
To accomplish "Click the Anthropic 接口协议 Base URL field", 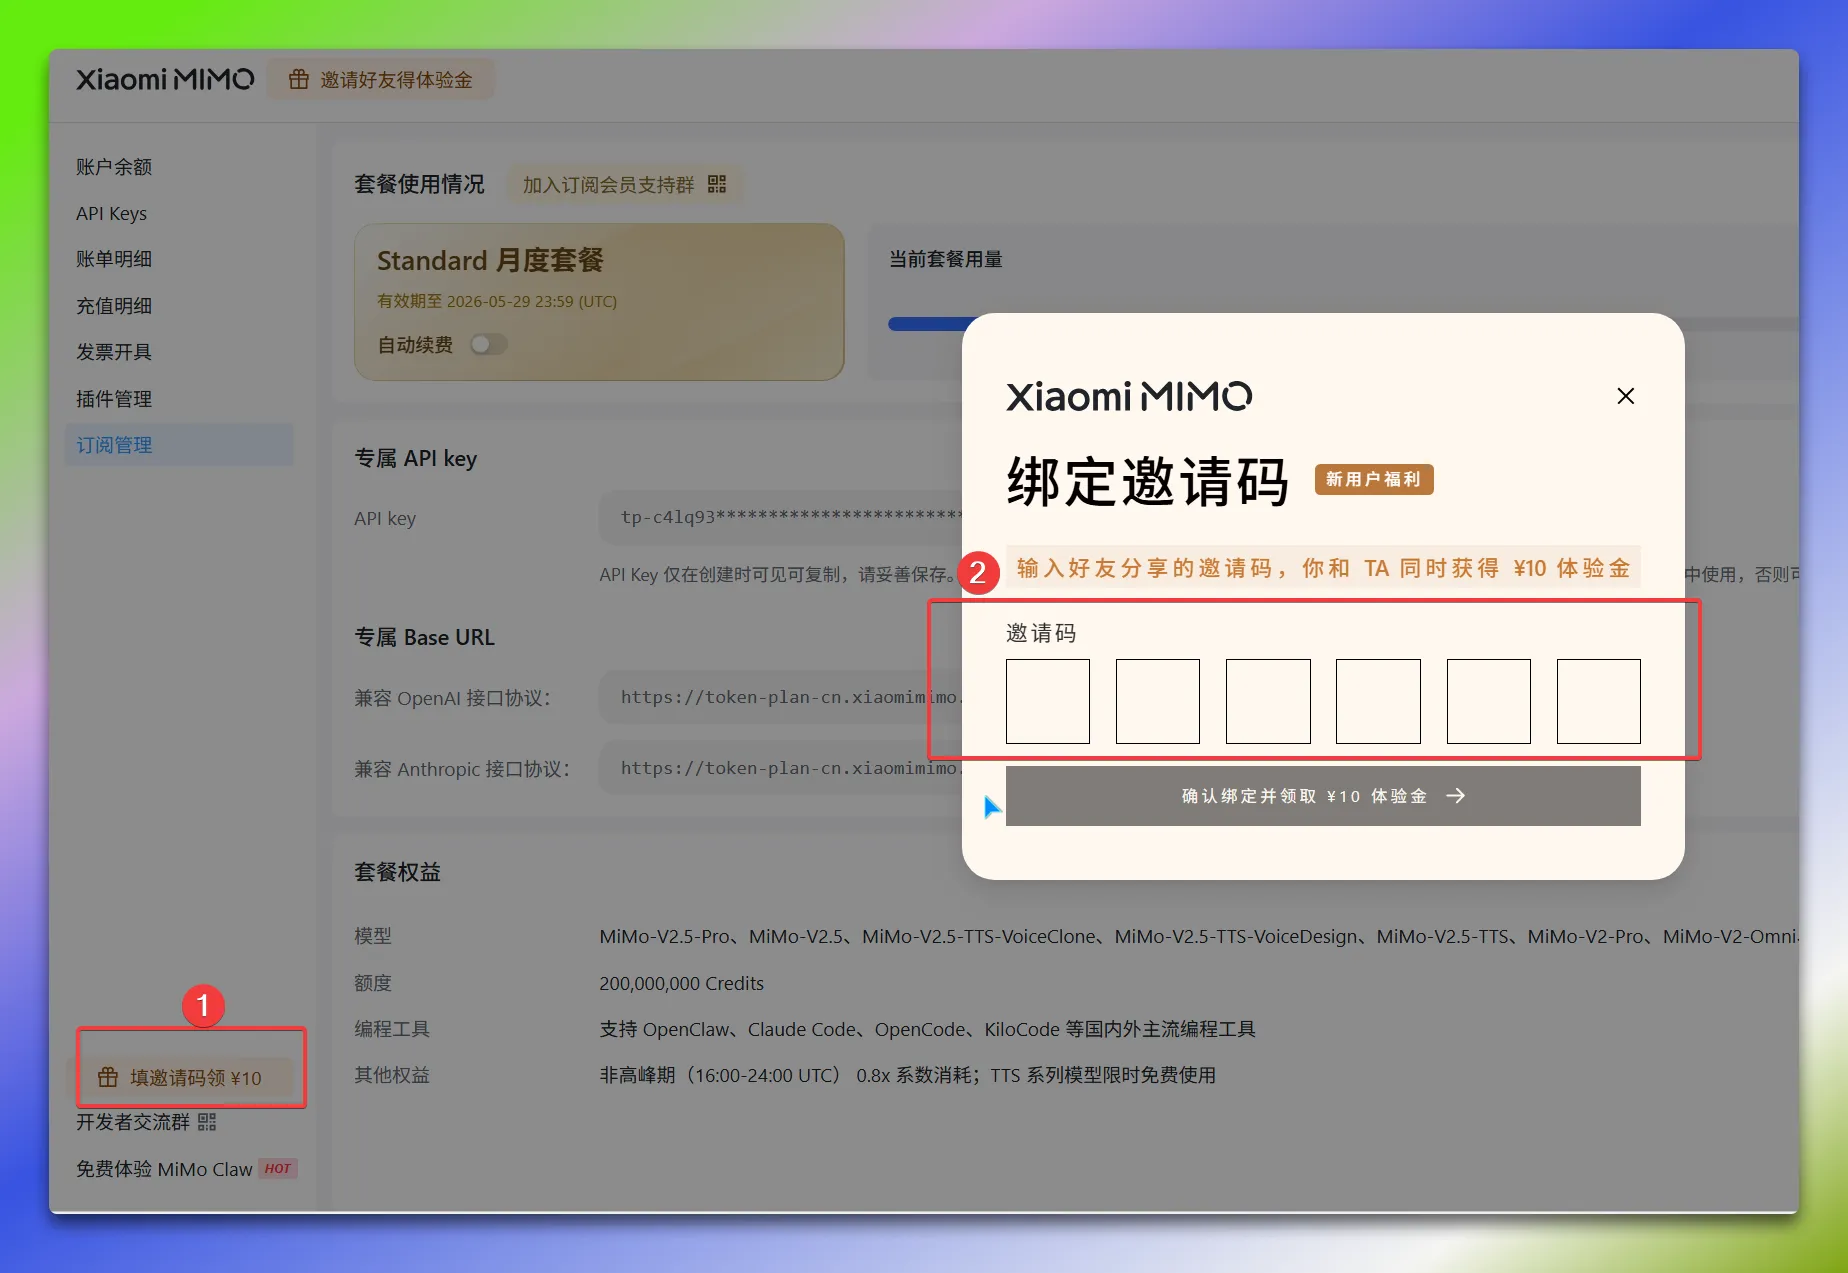I will [x=780, y=768].
